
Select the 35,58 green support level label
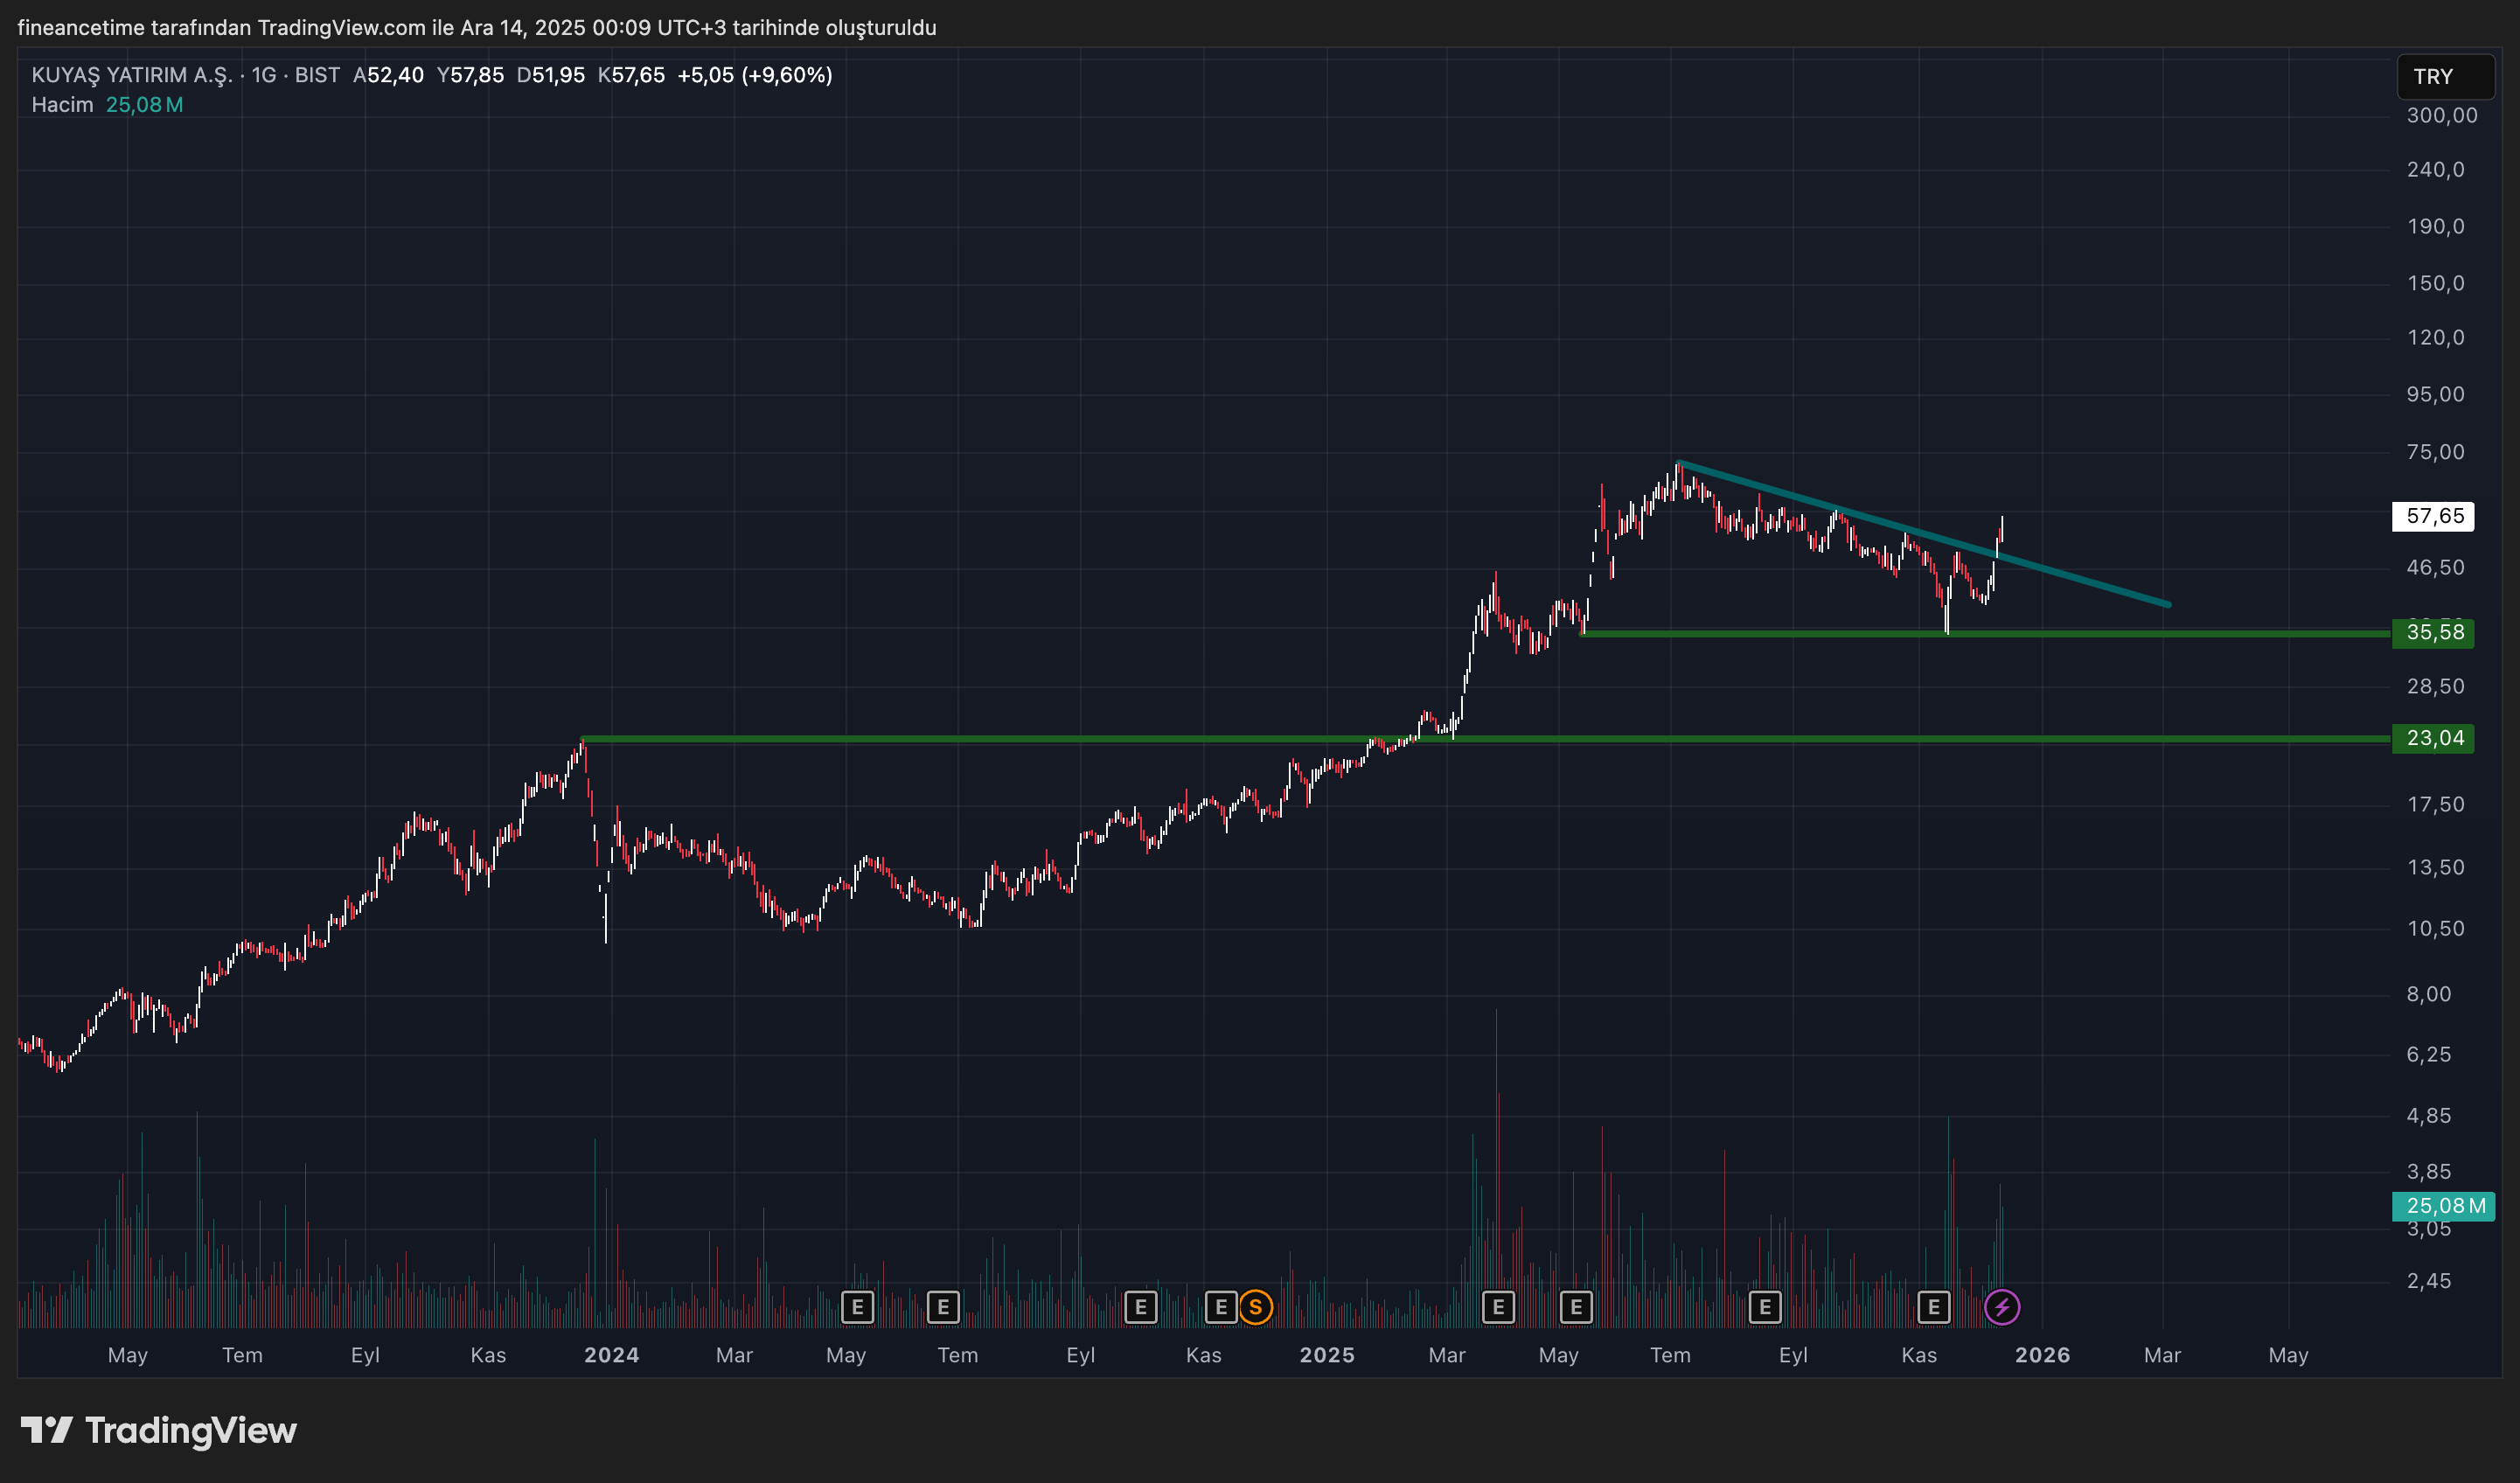[x=2433, y=632]
